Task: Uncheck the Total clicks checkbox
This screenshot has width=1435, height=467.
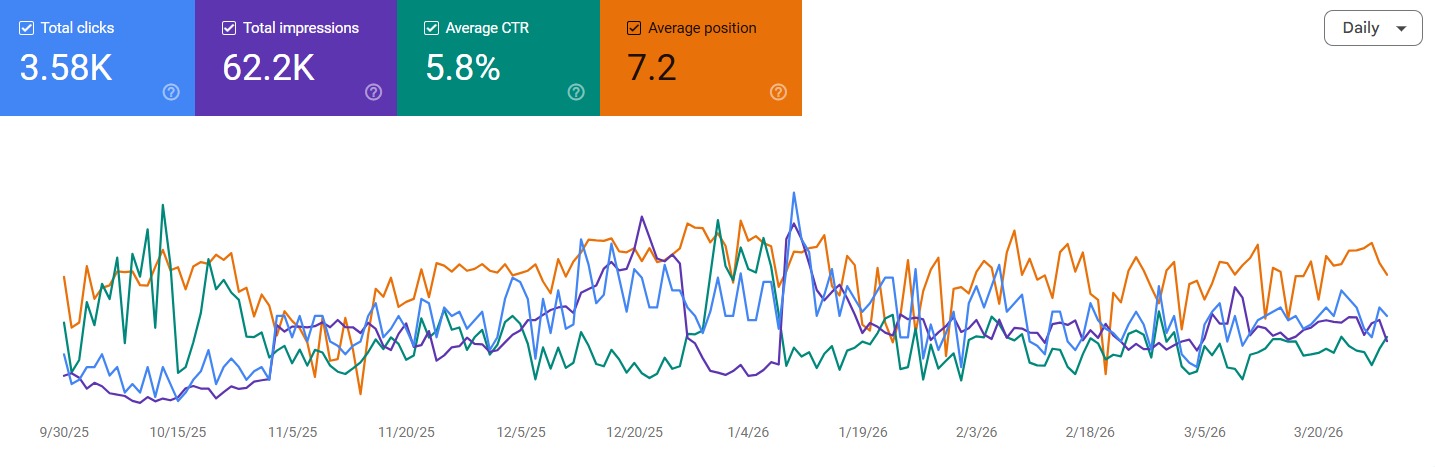Action: [26, 28]
